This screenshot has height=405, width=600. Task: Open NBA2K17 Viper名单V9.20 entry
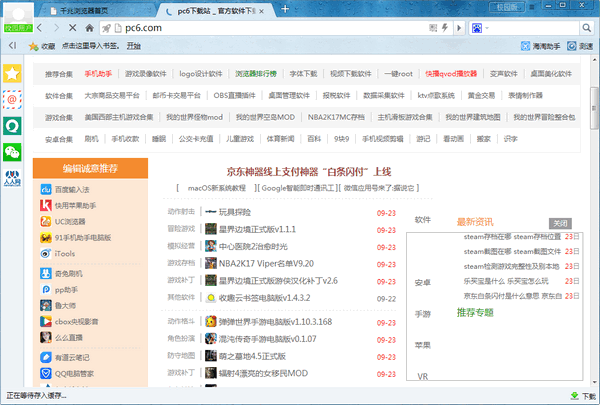pyautogui.click(x=266, y=264)
